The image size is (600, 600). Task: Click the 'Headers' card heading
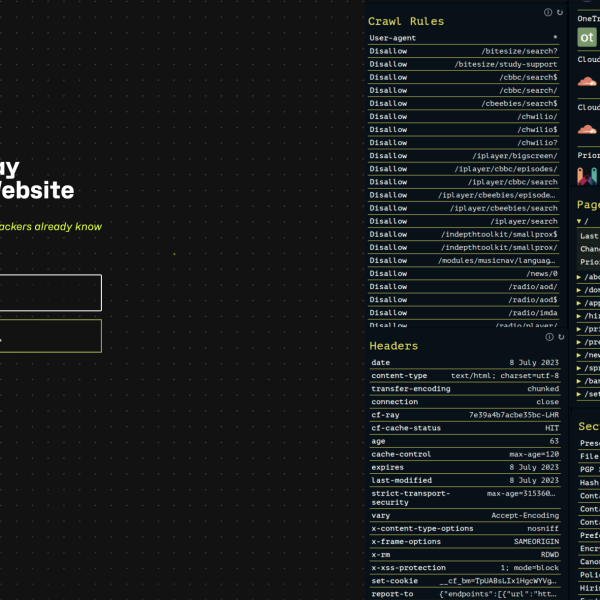[393, 346]
